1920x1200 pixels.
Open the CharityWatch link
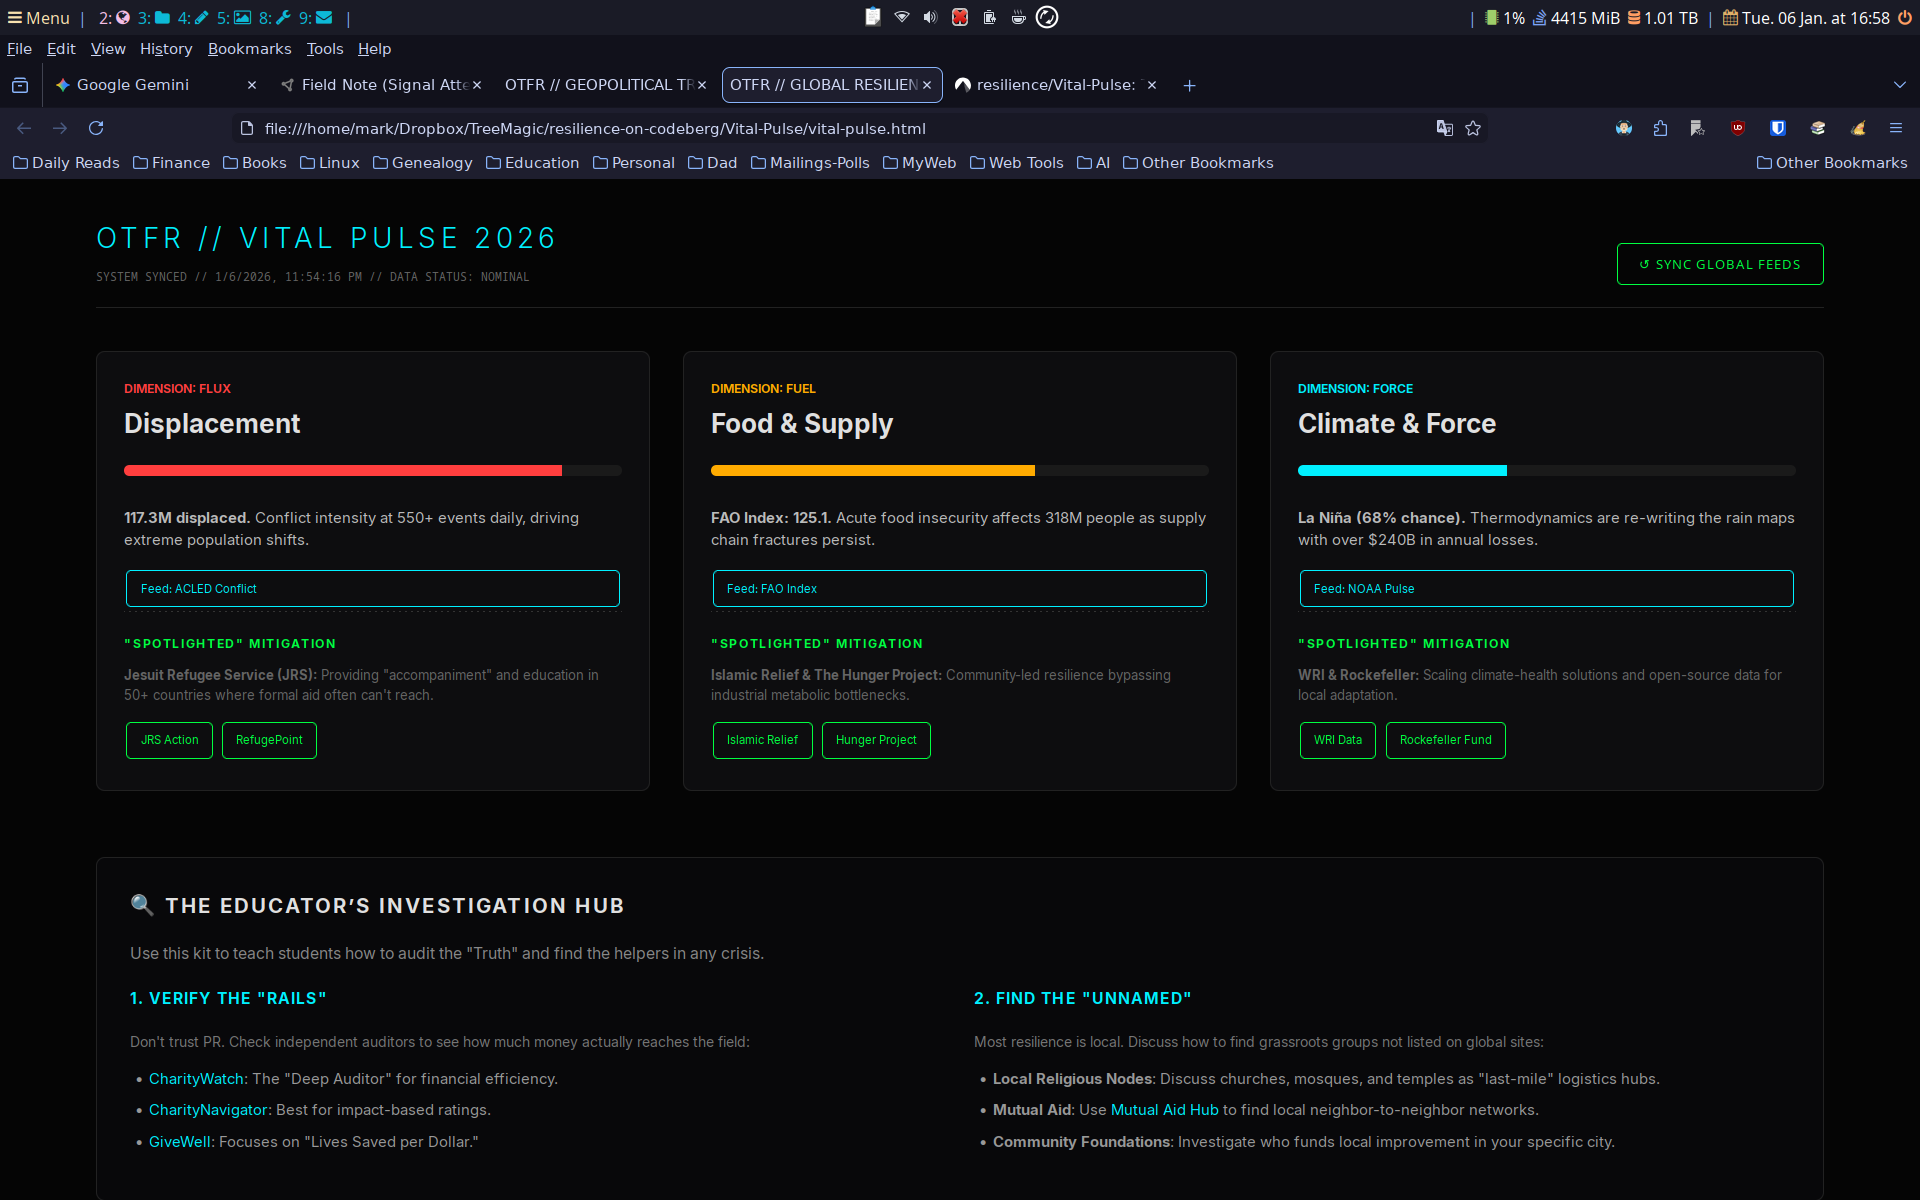pos(196,1079)
